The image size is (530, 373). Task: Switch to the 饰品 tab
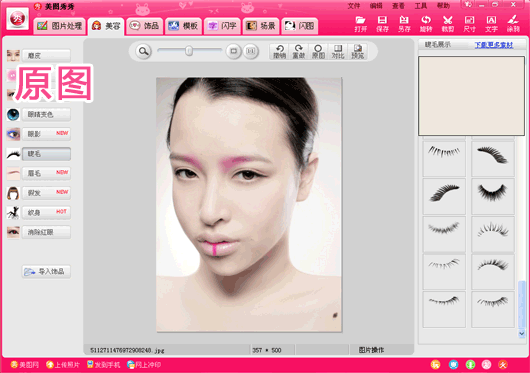[x=145, y=26]
